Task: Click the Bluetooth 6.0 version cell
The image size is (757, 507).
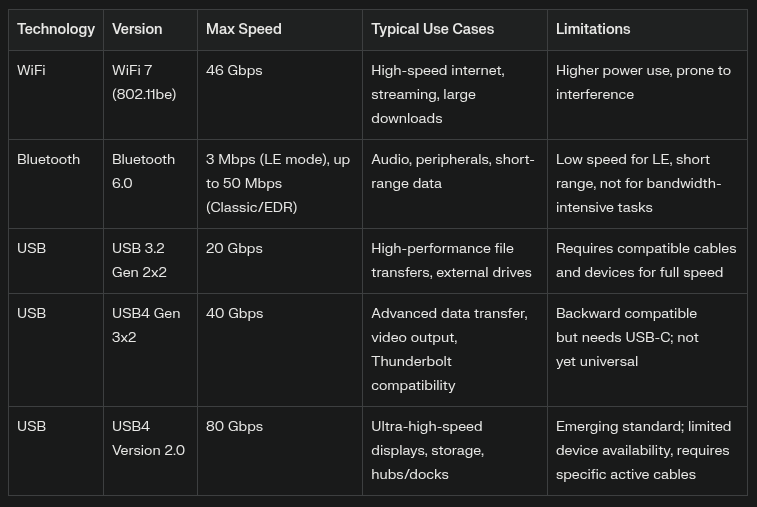Action: [143, 171]
